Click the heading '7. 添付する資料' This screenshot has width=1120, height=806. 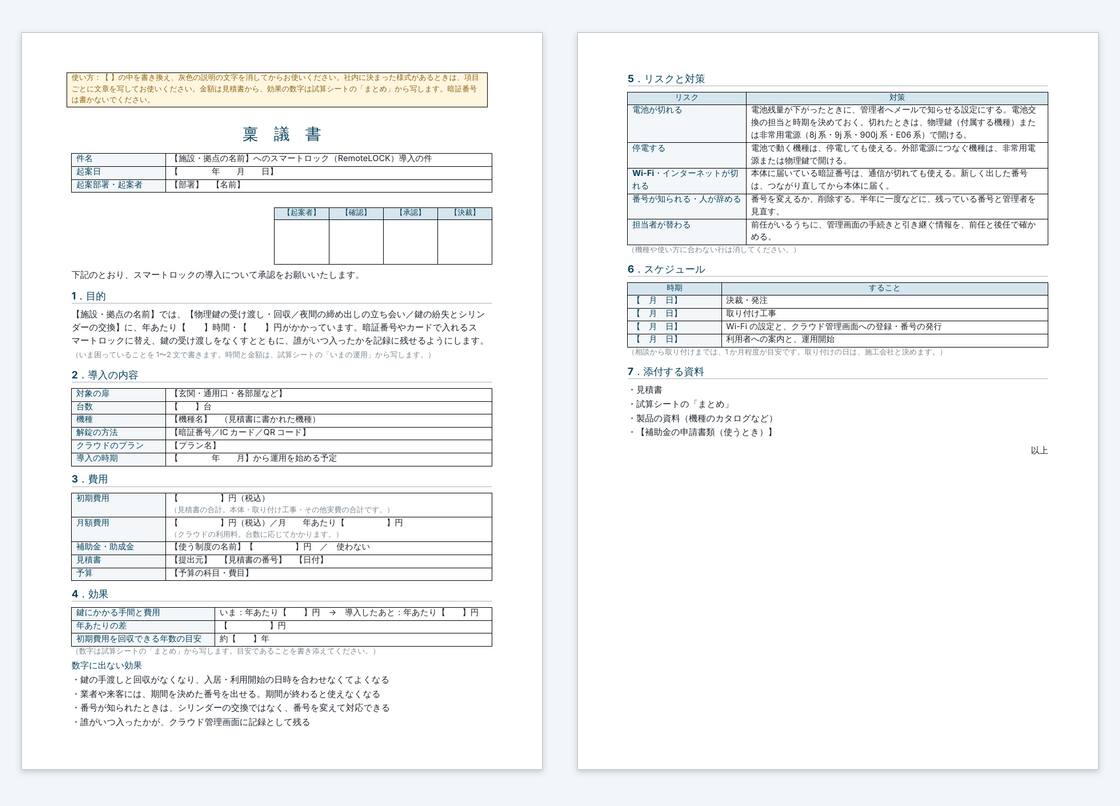(666, 372)
